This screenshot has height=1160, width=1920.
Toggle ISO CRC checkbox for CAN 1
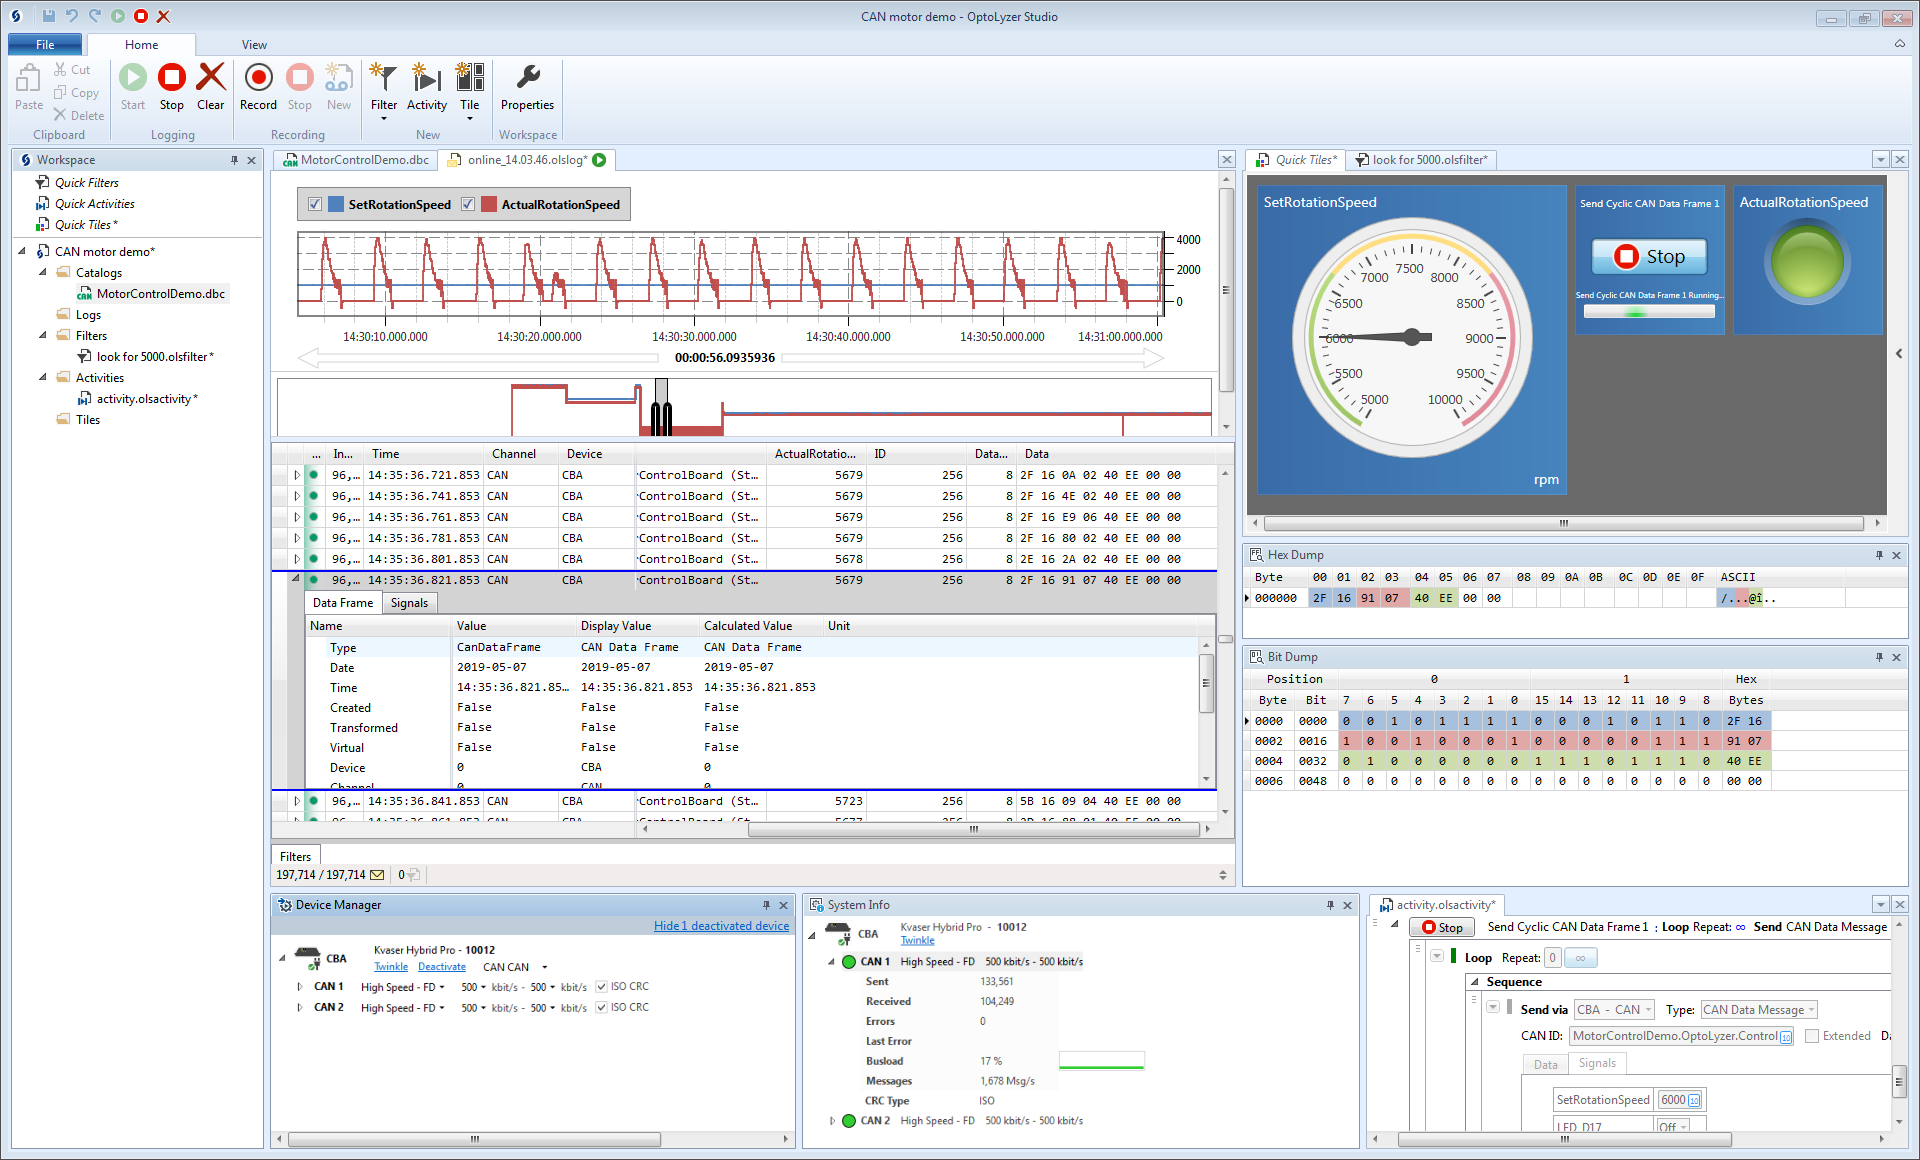pos(602,987)
